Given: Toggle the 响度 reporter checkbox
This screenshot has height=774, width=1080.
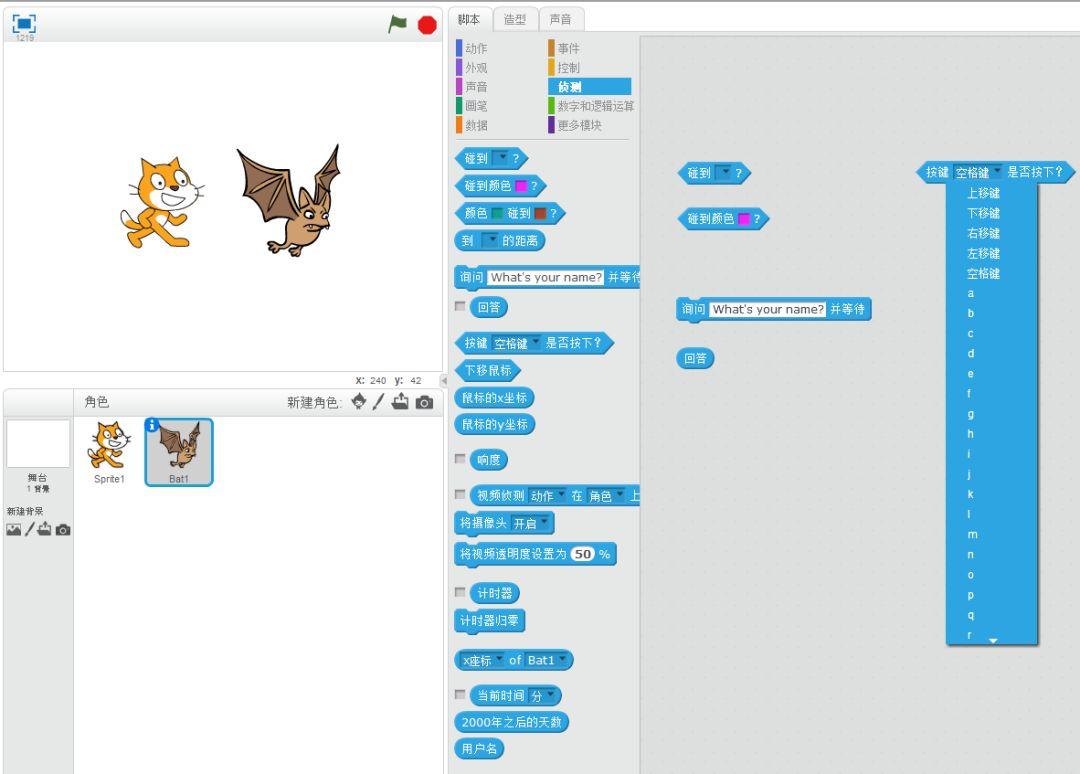Looking at the screenshot, I should pos(460,459).
